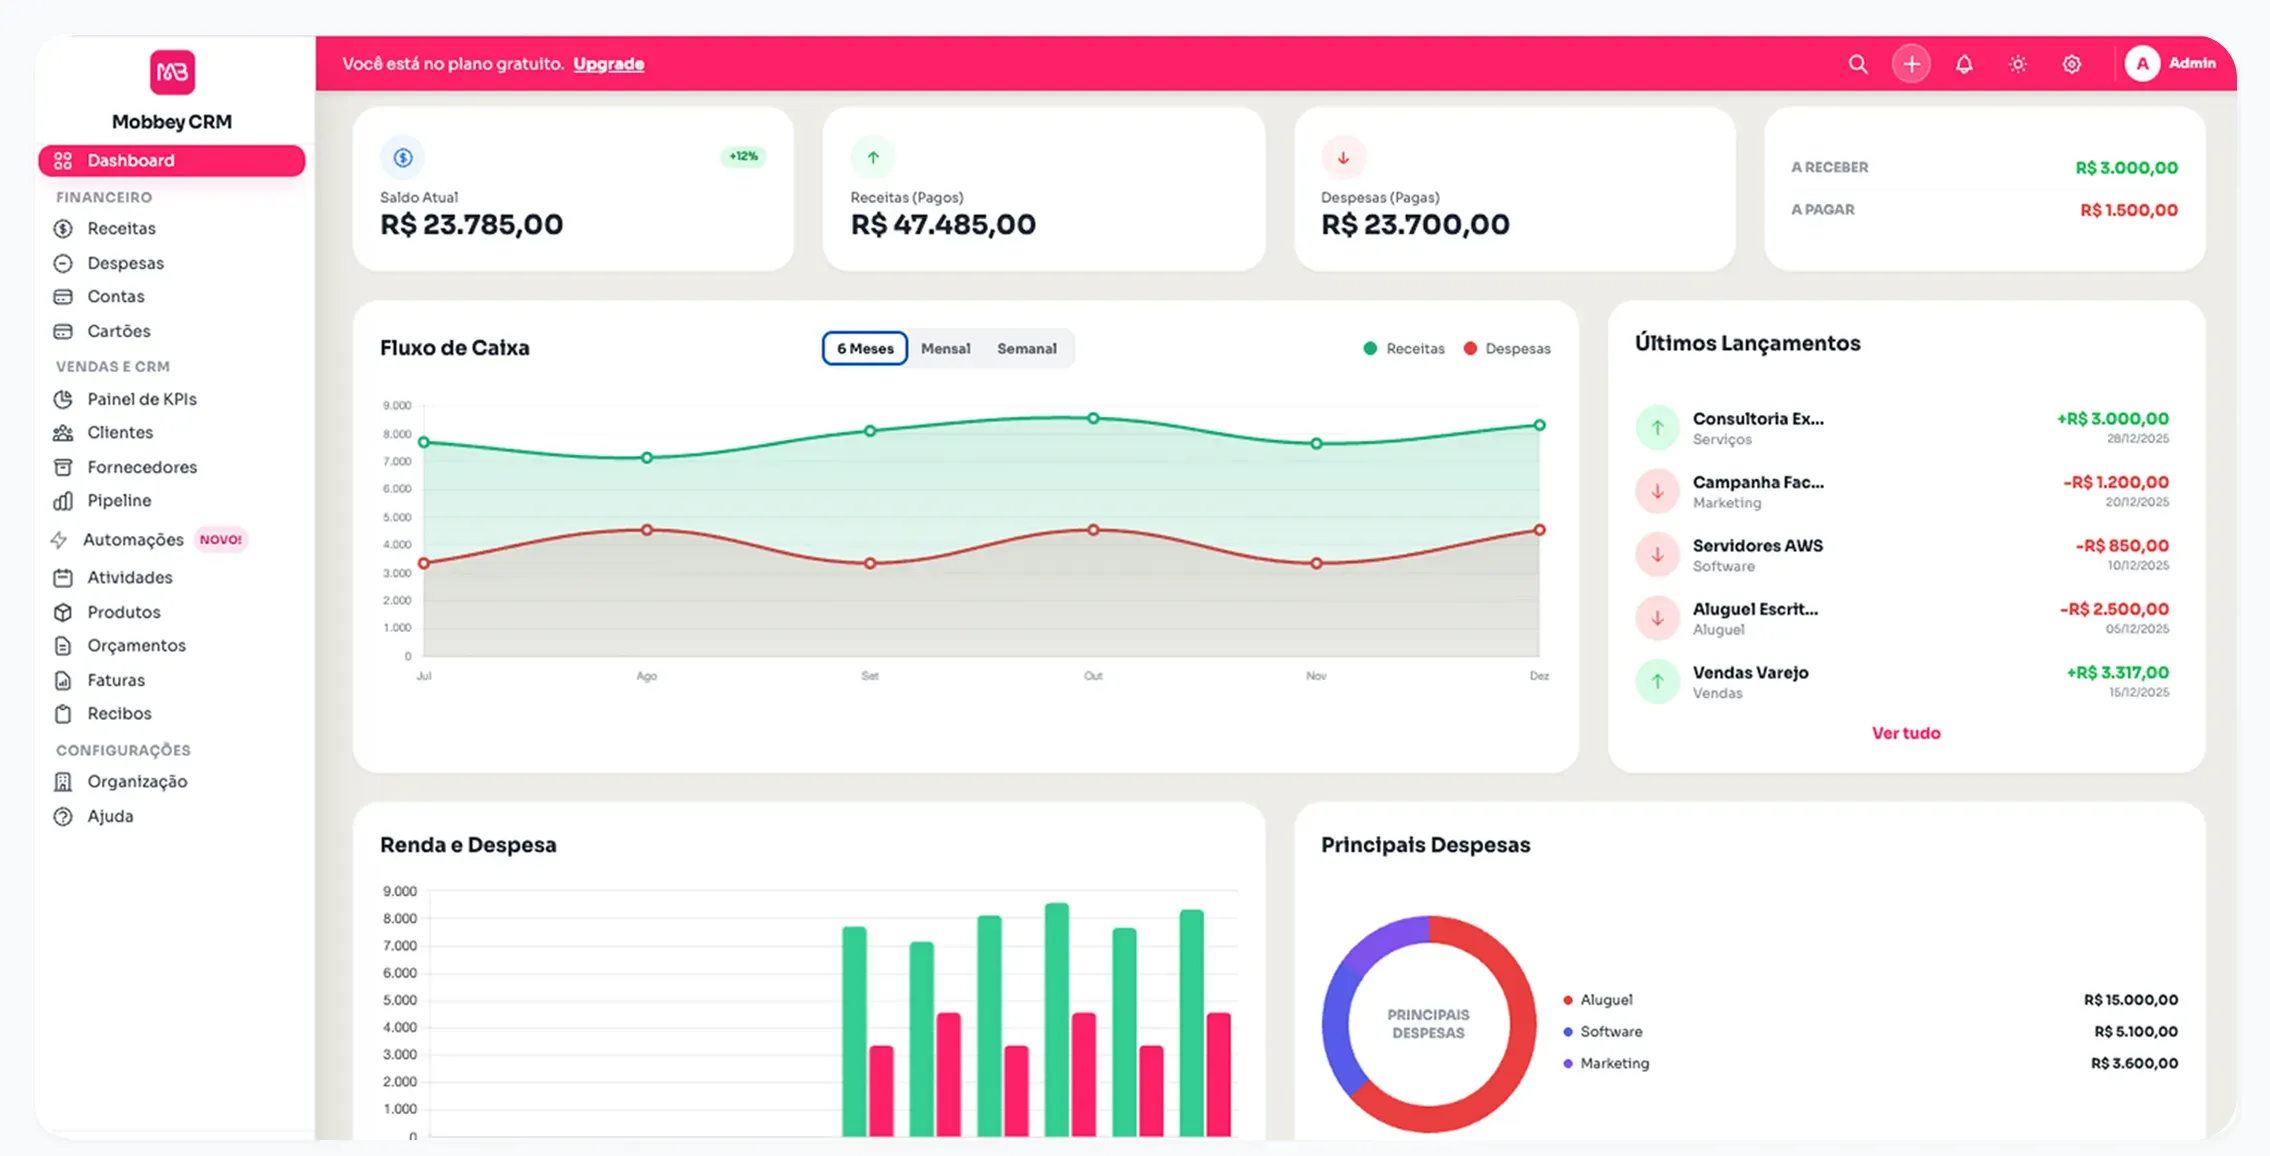Open the Receitas sidebar section
The width and height of the screenshot is (2270, 1156).
(x=121, y=228)
